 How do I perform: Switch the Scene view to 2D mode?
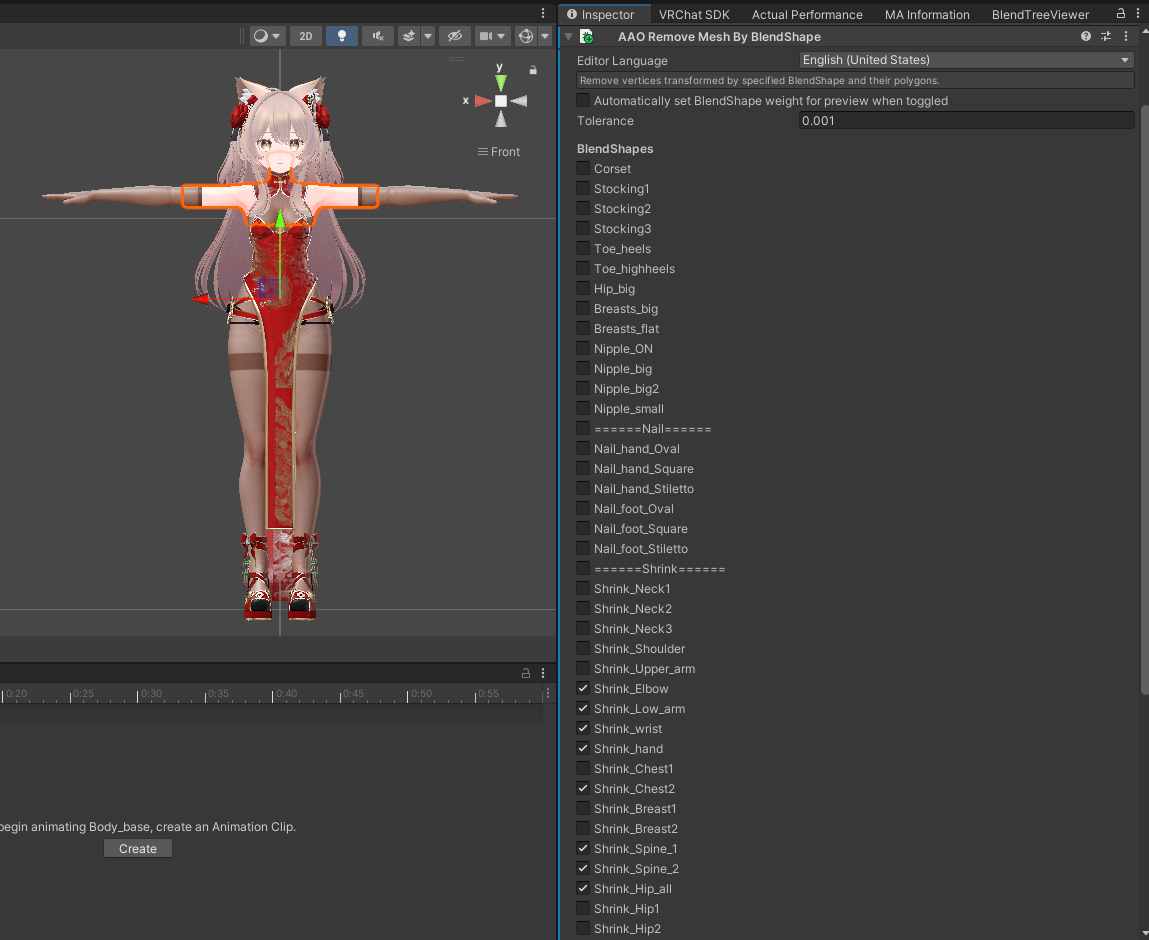pos(305,36)
